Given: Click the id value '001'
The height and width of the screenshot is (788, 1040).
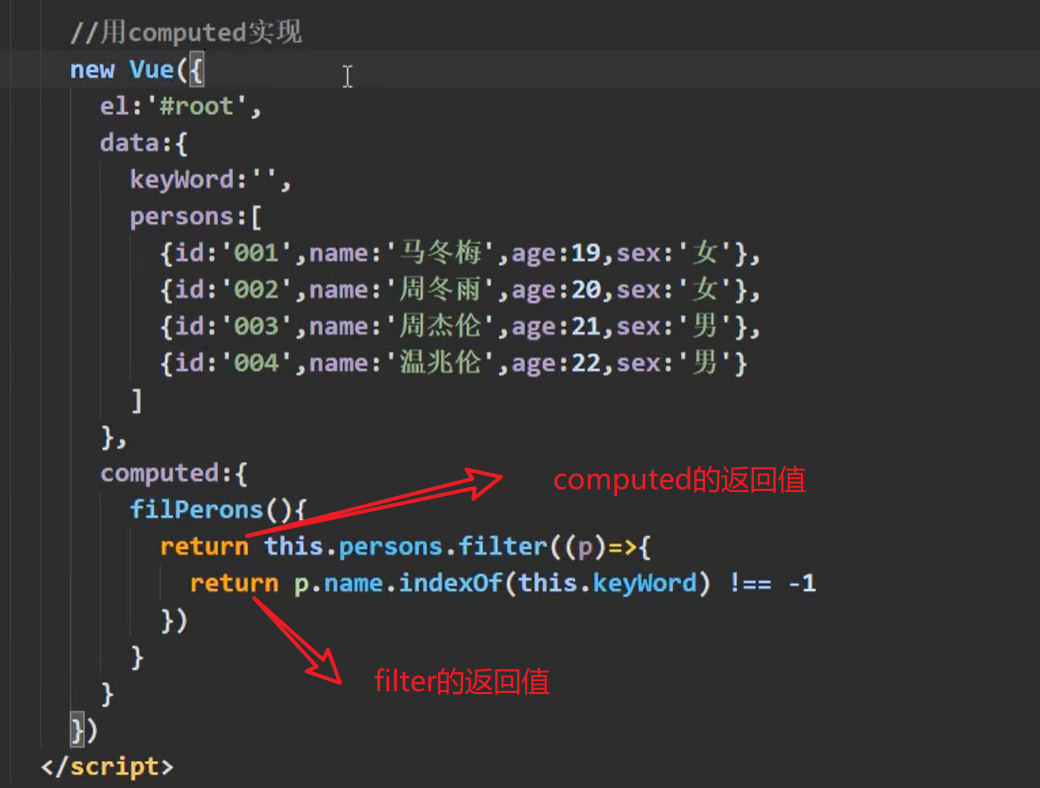Looking at the screenshot, I should pos(256,253).
